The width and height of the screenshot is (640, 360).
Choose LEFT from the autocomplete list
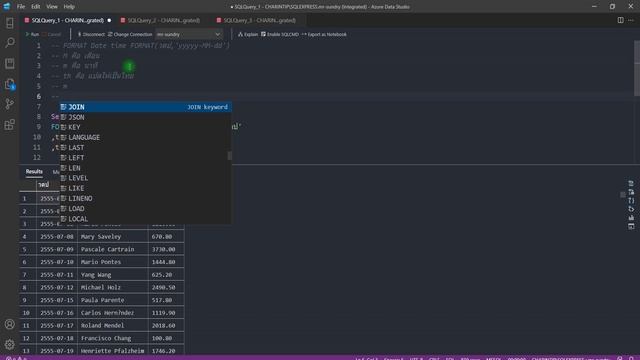(x=145, y=158)
